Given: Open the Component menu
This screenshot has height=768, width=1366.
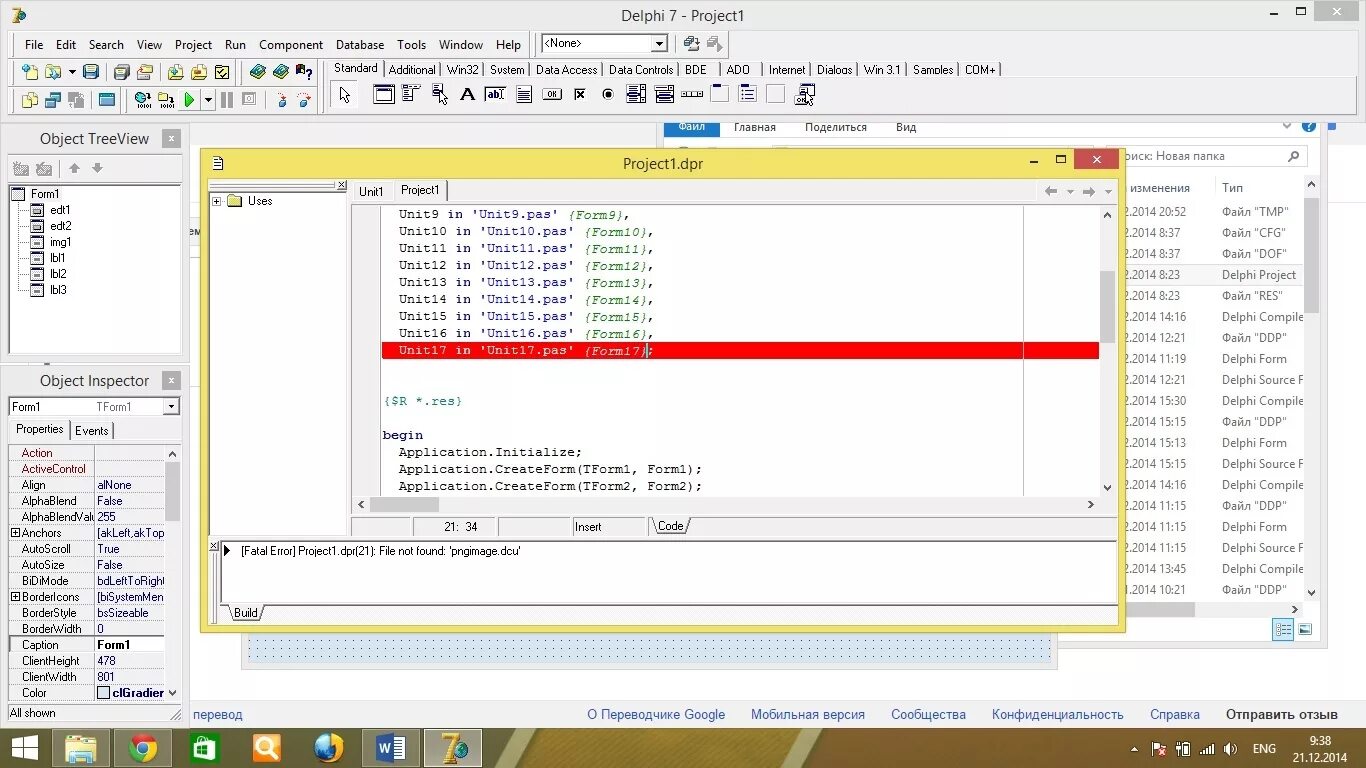Looking at the screenshot, I should pos(291,44).
